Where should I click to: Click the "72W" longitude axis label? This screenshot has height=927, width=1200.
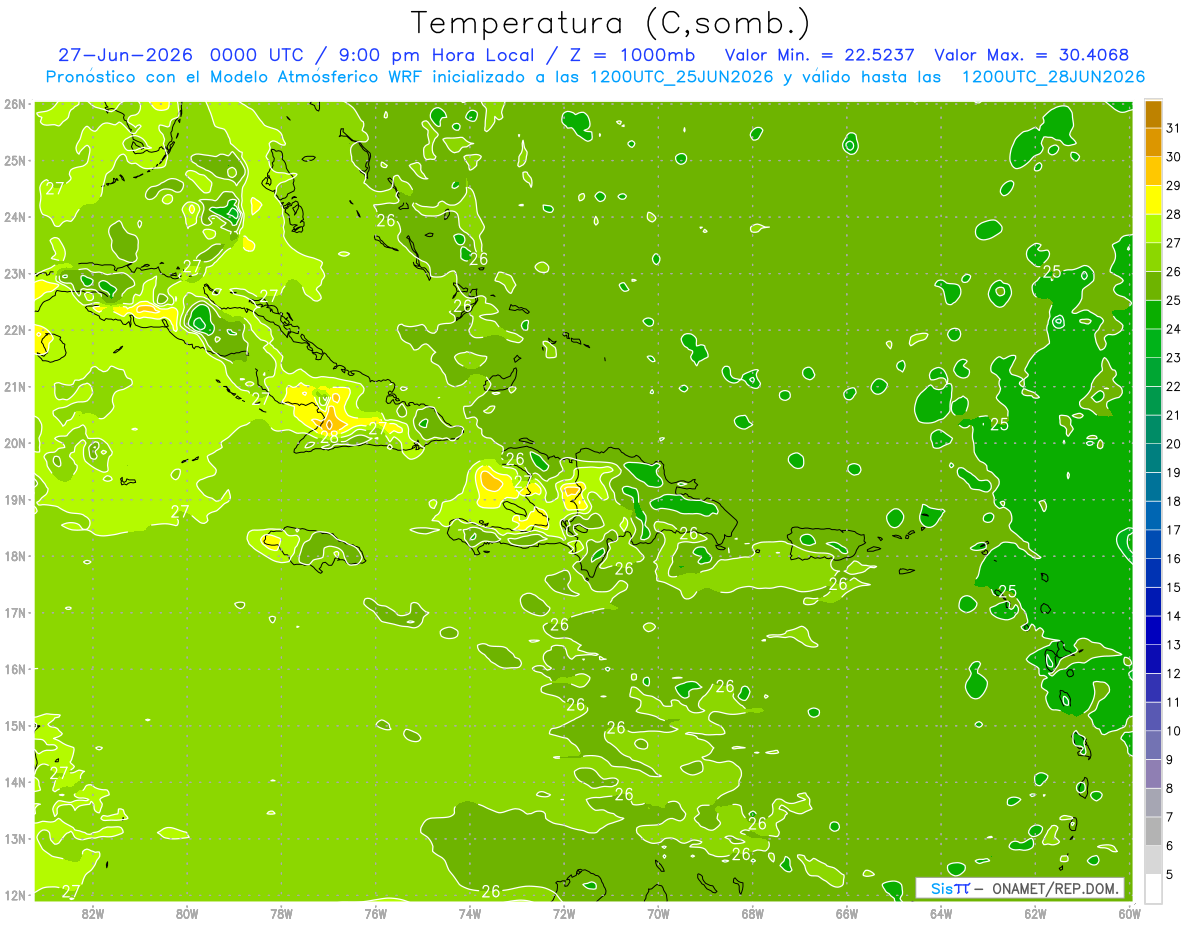(564, 913)
